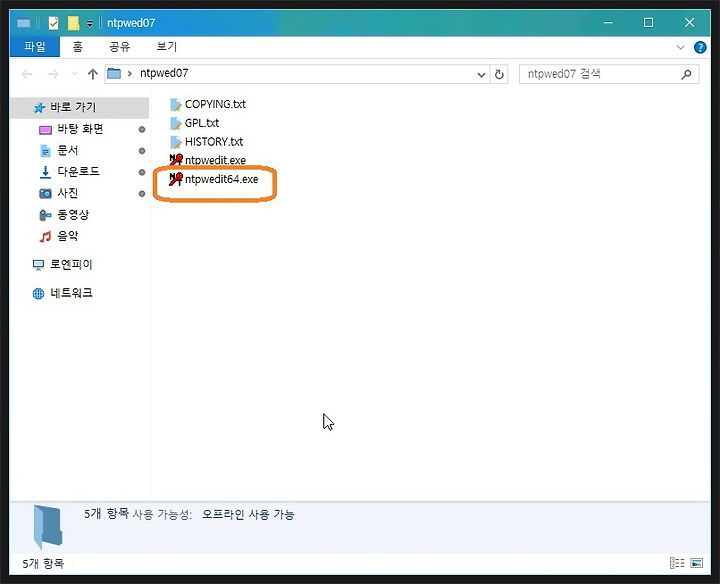Minimize the ntpwed07 window
Viewport: 720px width, 584px height.
click(608, 22)
